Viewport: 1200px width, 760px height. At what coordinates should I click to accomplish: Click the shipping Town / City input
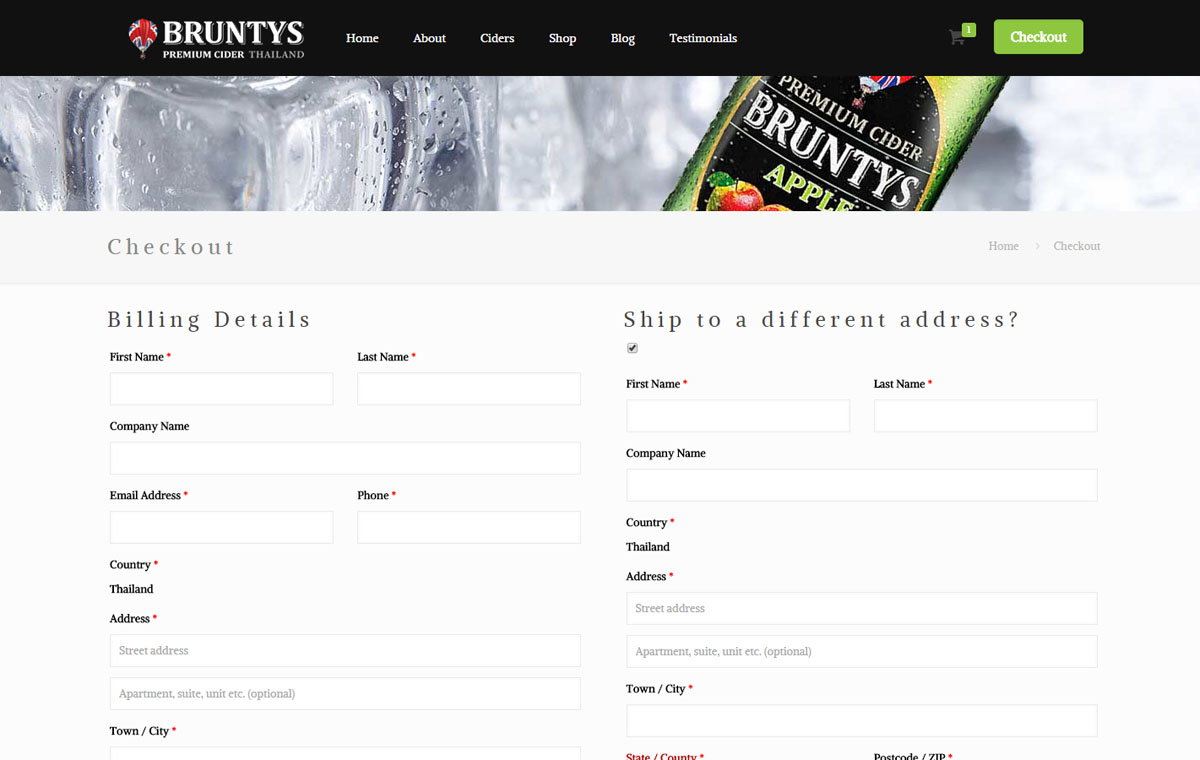coord(861,720)
